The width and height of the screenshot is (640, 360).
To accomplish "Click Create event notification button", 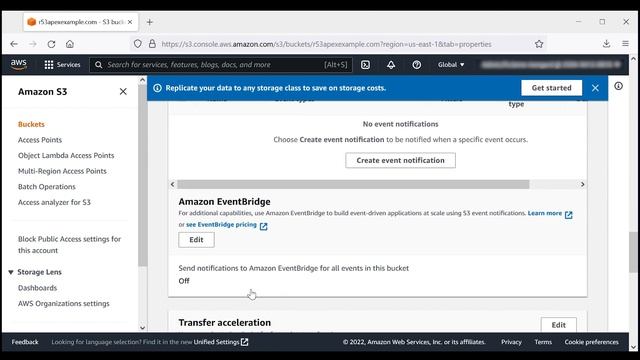I will coord(400,160).
